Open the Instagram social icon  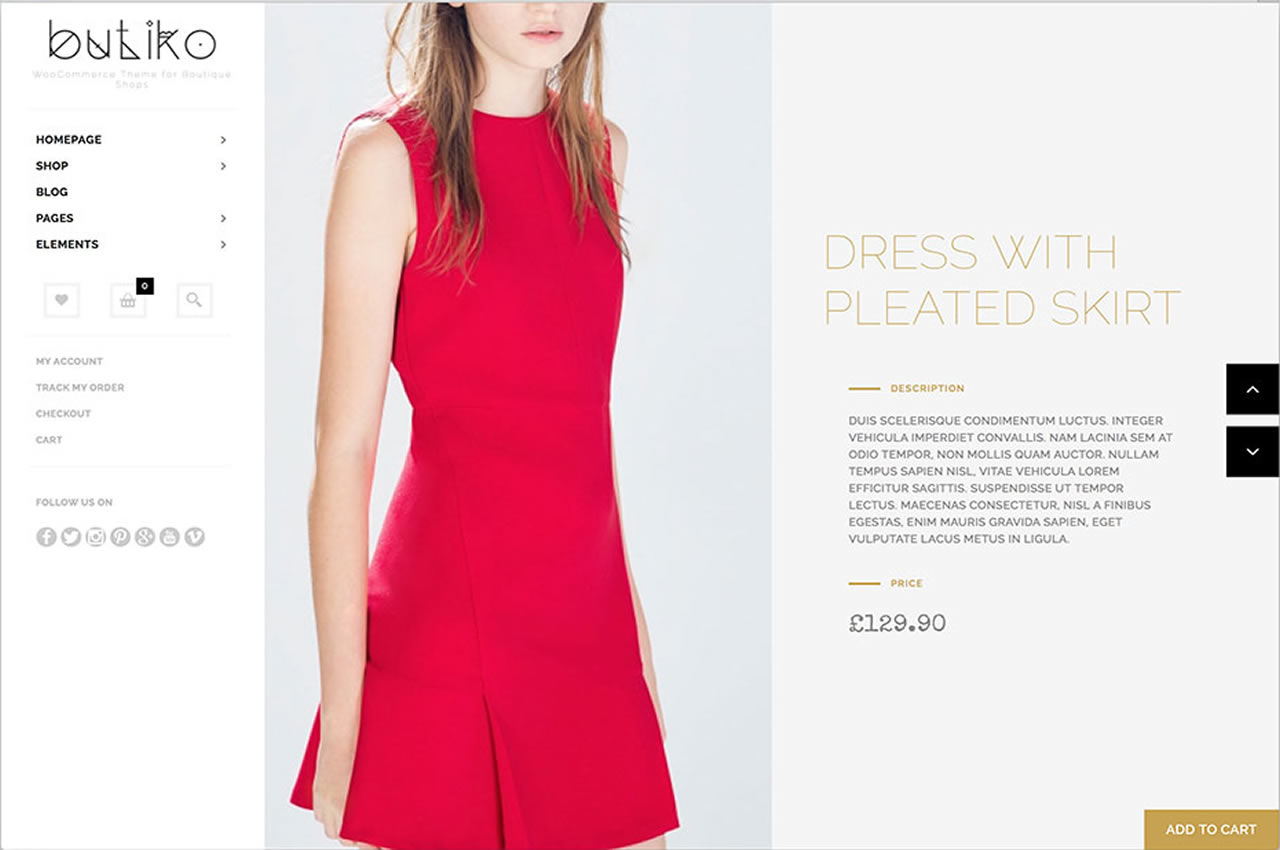tap(96, 537)
